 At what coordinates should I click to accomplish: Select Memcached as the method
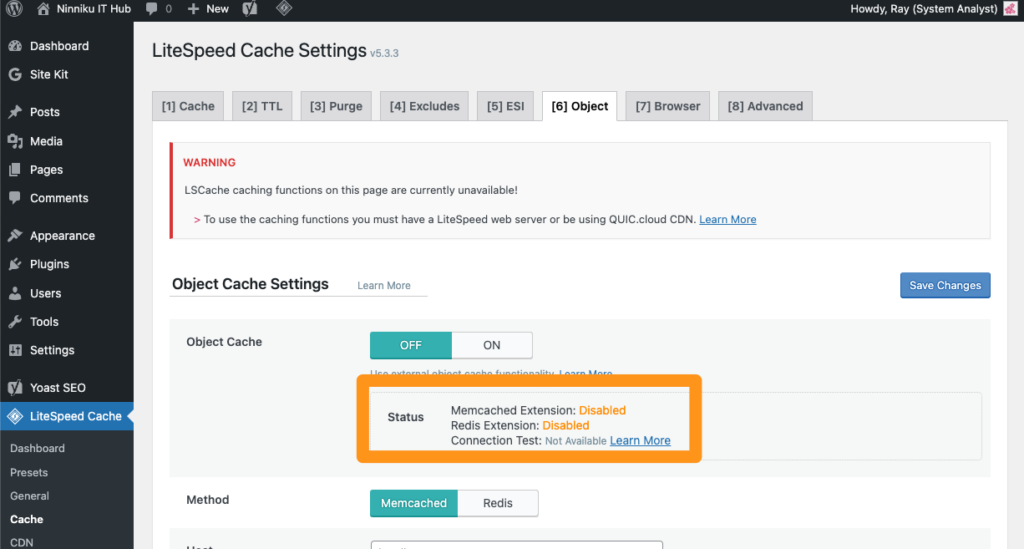point(413,503)
